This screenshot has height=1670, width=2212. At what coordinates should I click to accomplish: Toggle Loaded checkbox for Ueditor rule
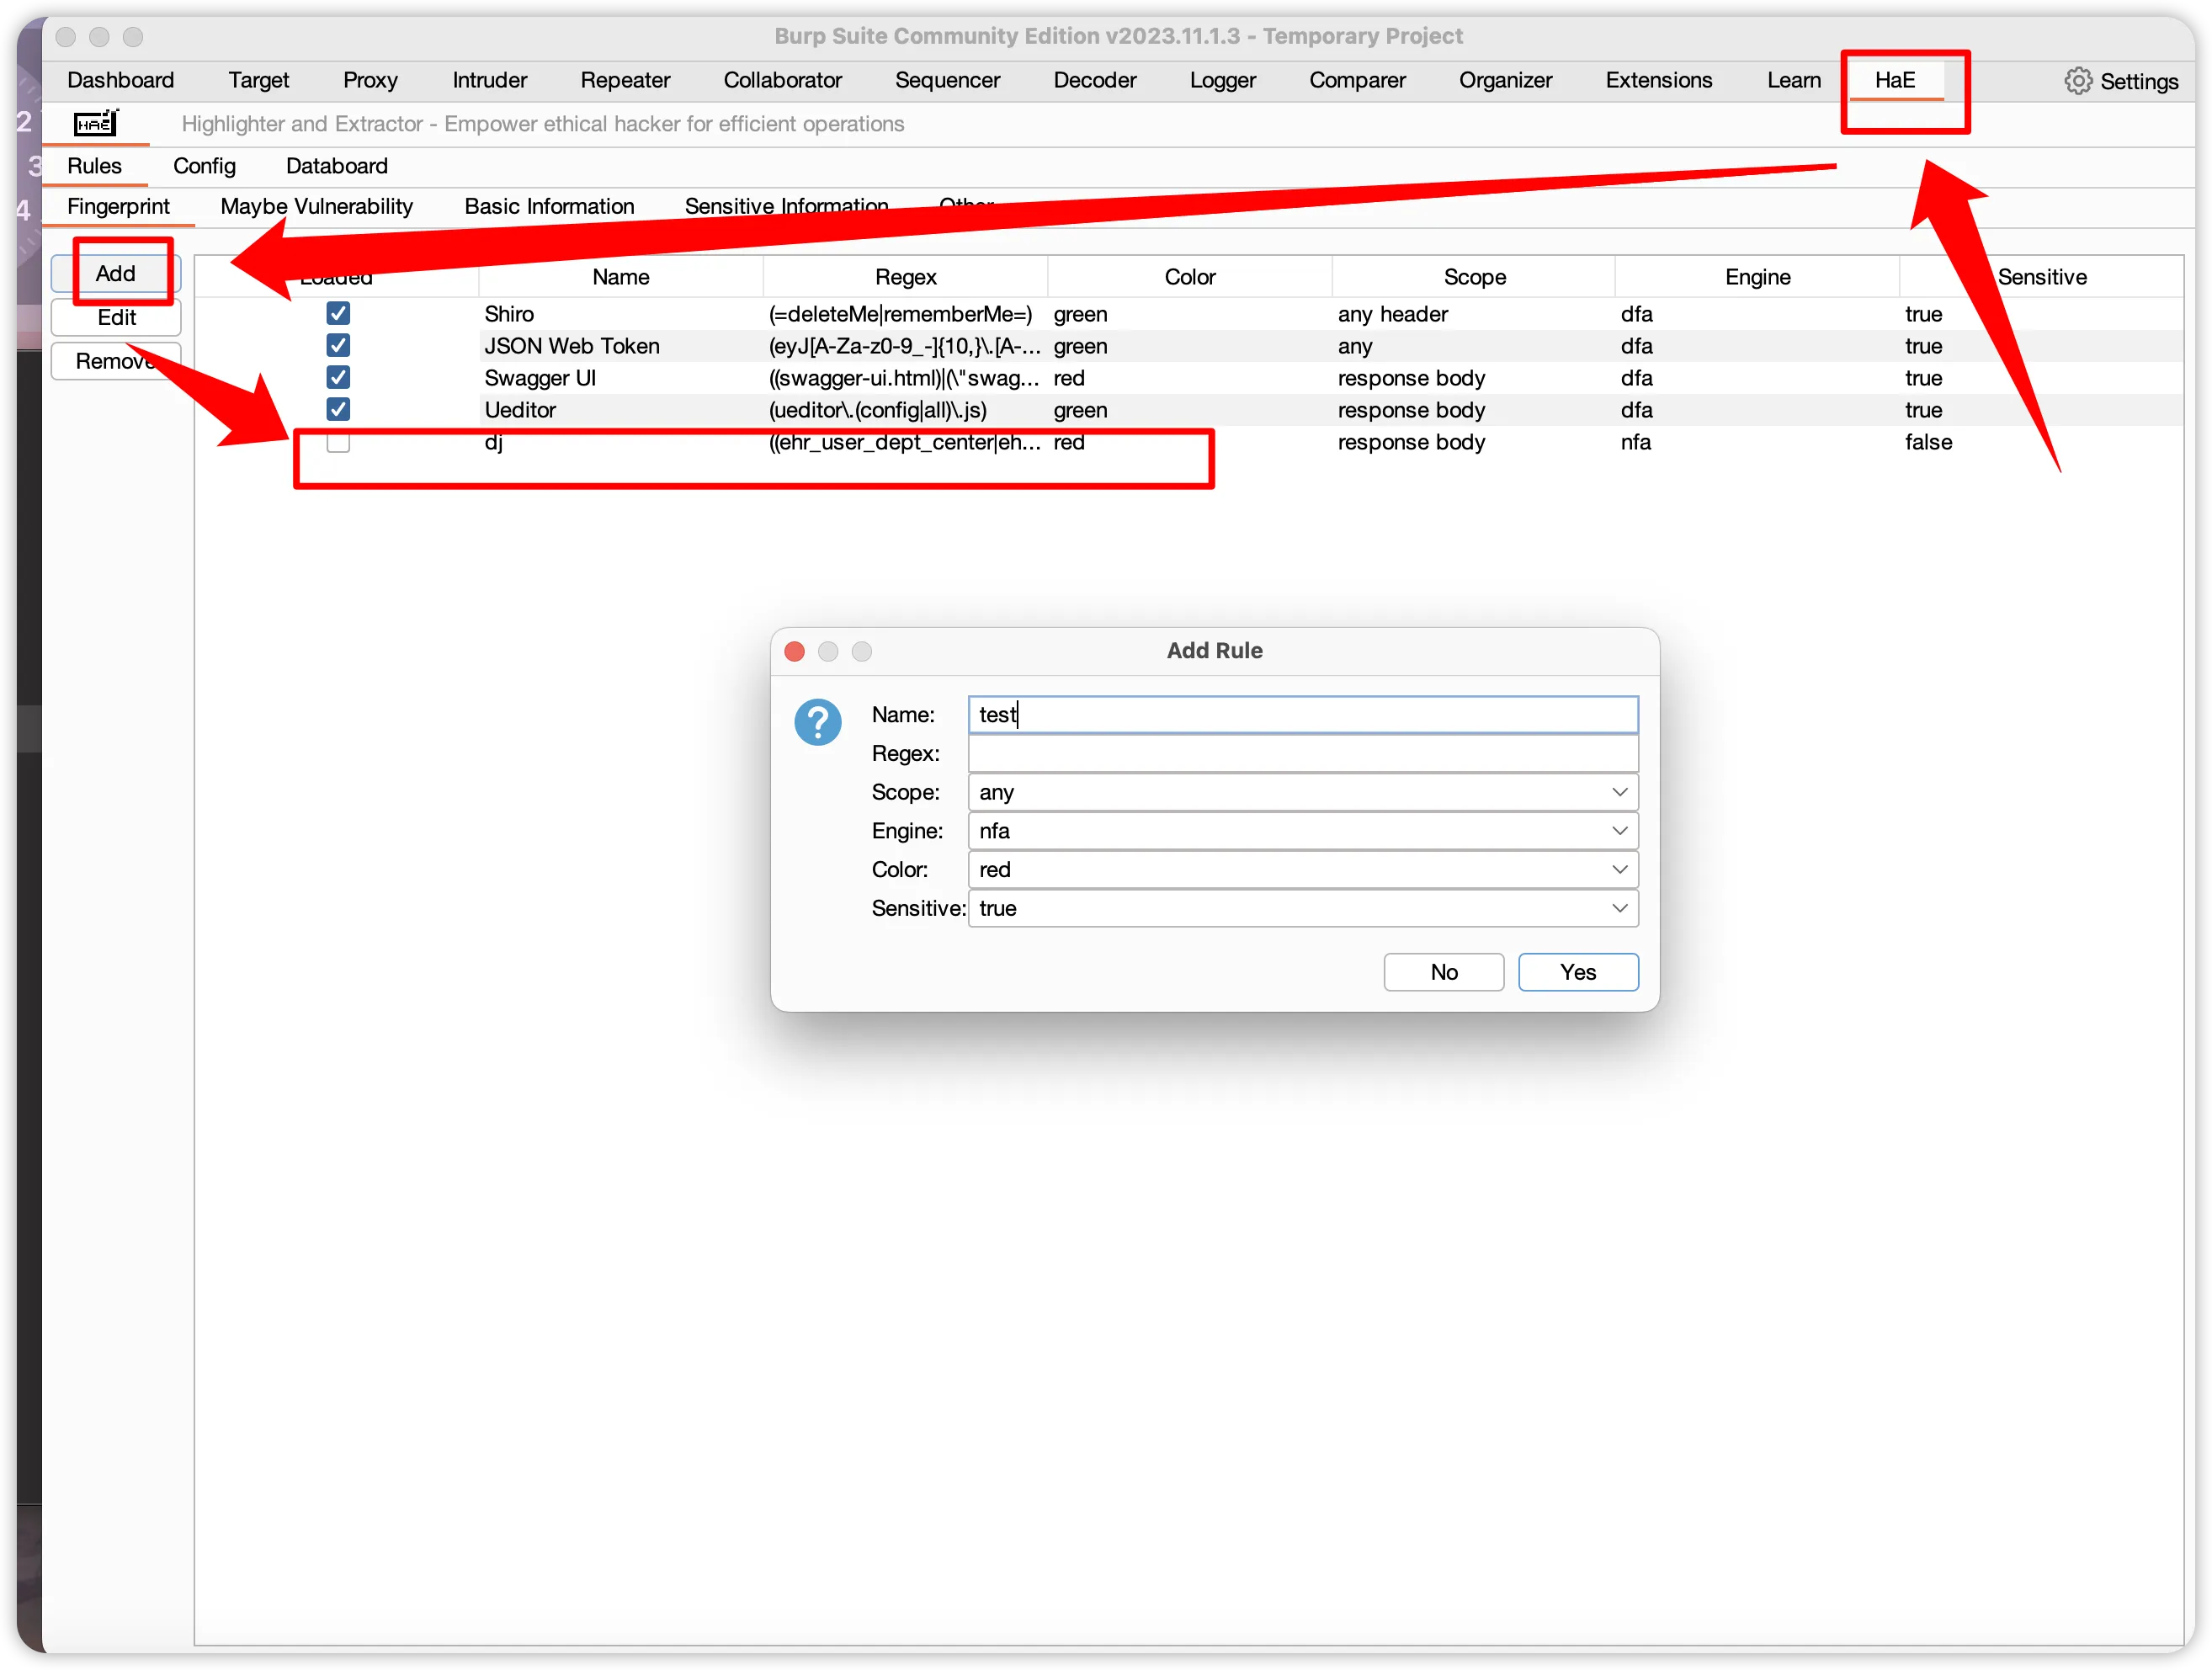338,410
